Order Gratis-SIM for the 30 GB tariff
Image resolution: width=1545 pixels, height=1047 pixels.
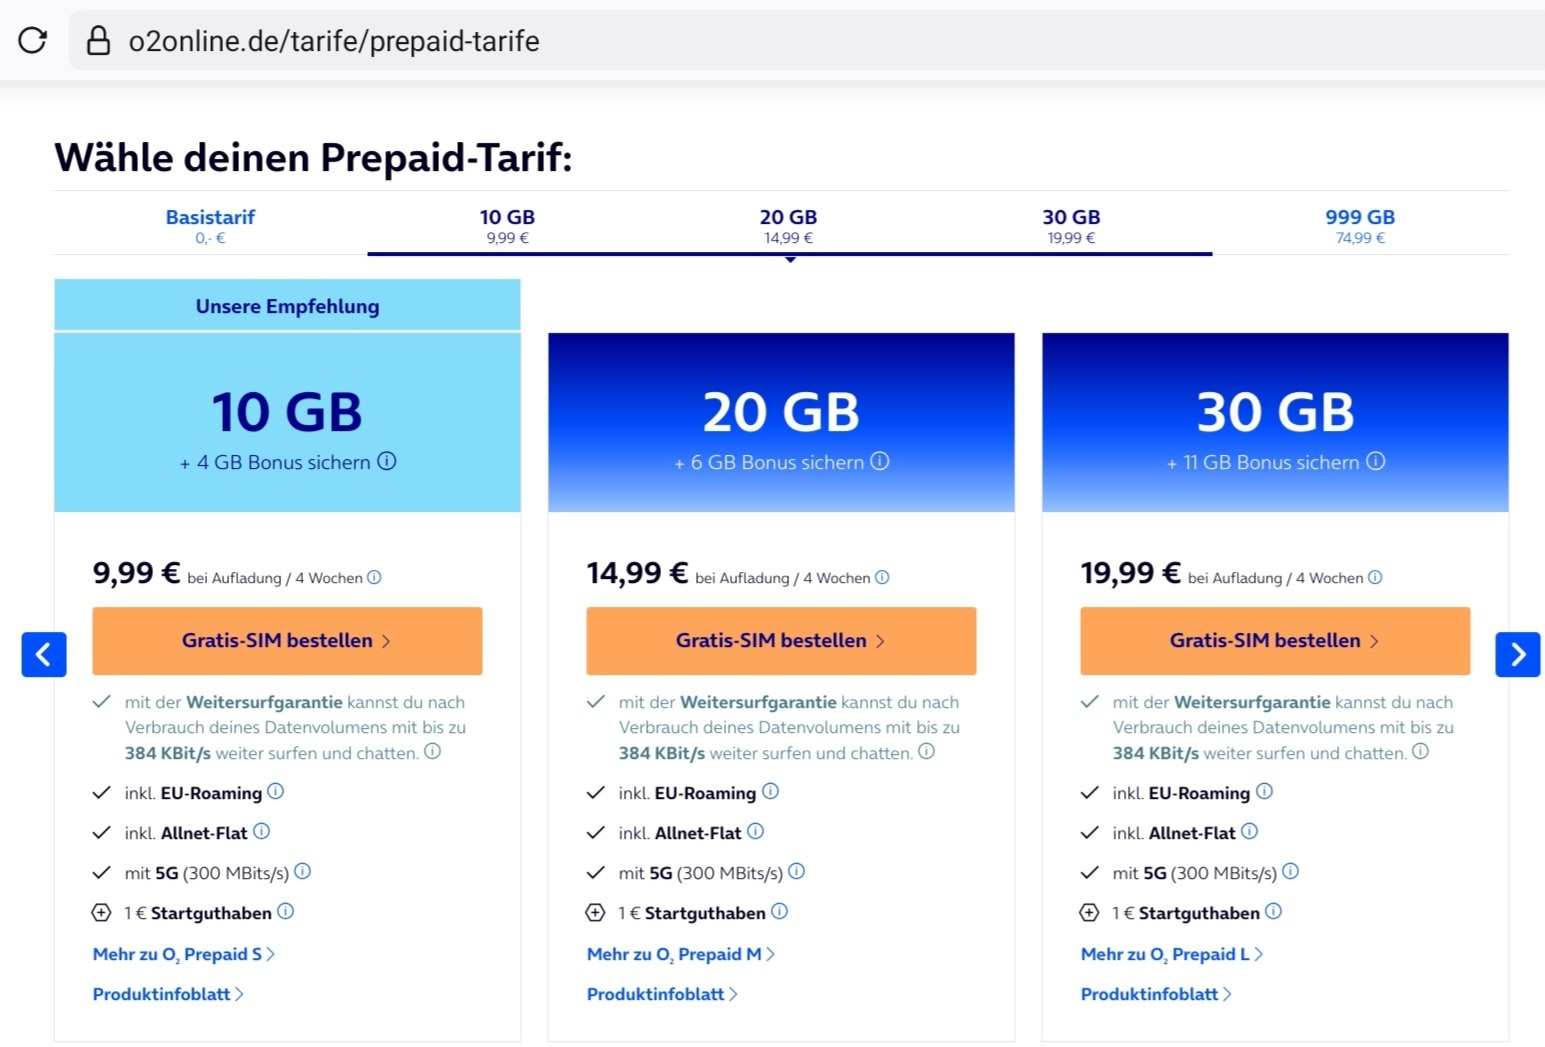[x=1275, y=640]
